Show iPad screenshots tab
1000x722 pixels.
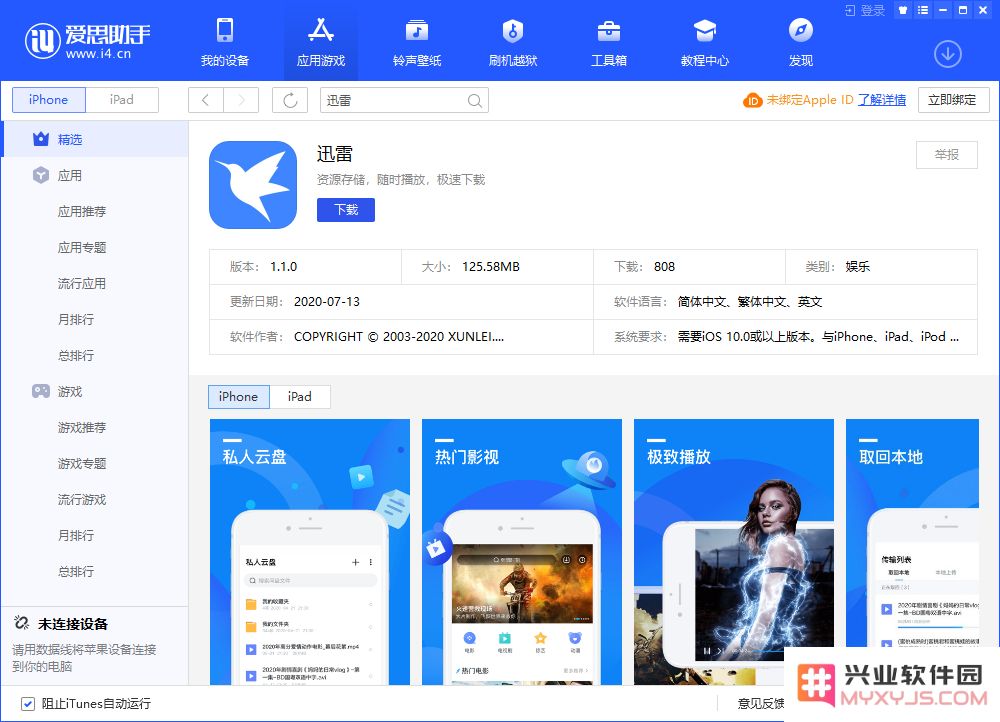(300, 397)
